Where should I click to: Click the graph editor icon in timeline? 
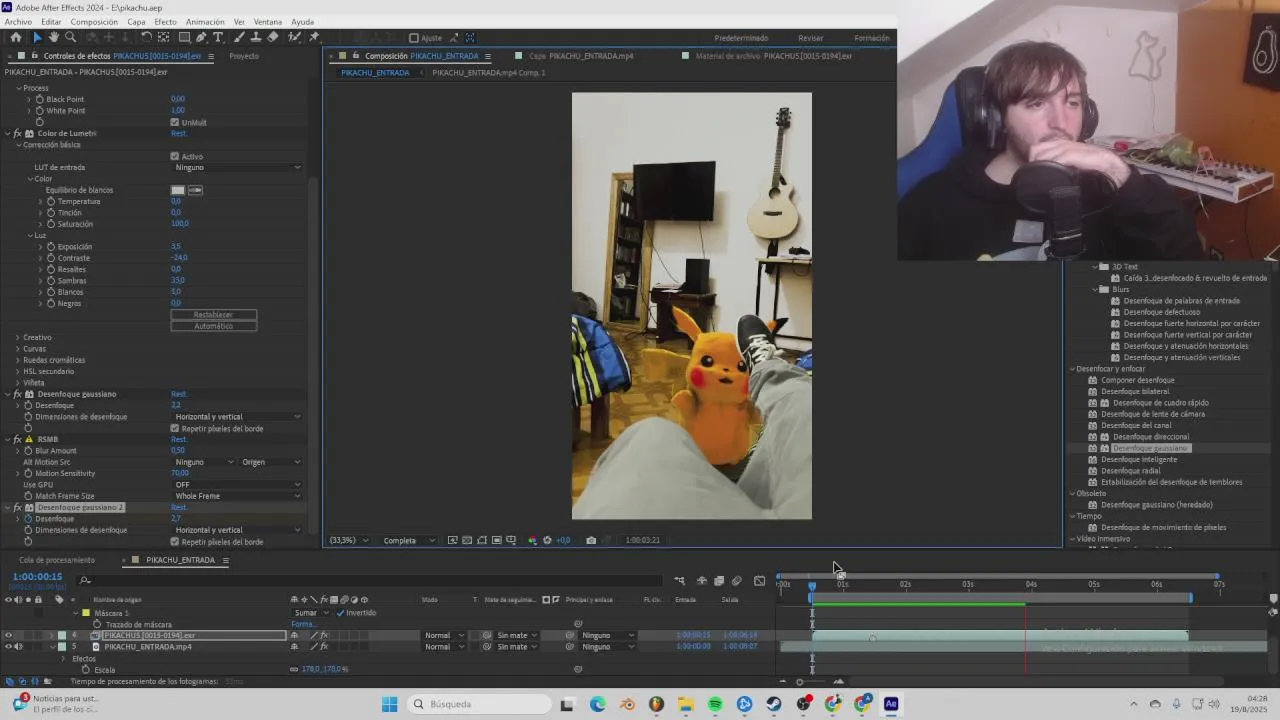759,580
